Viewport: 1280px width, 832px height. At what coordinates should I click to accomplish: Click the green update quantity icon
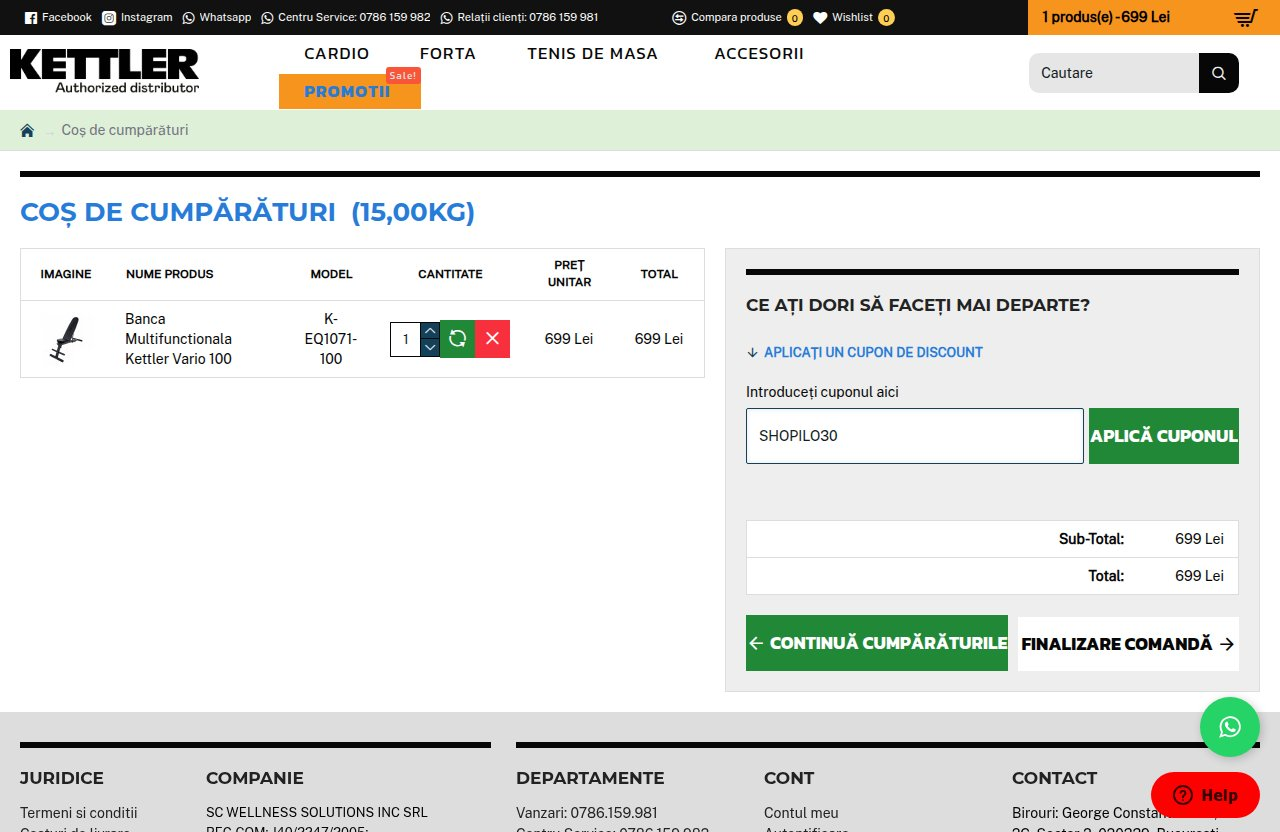458,339
